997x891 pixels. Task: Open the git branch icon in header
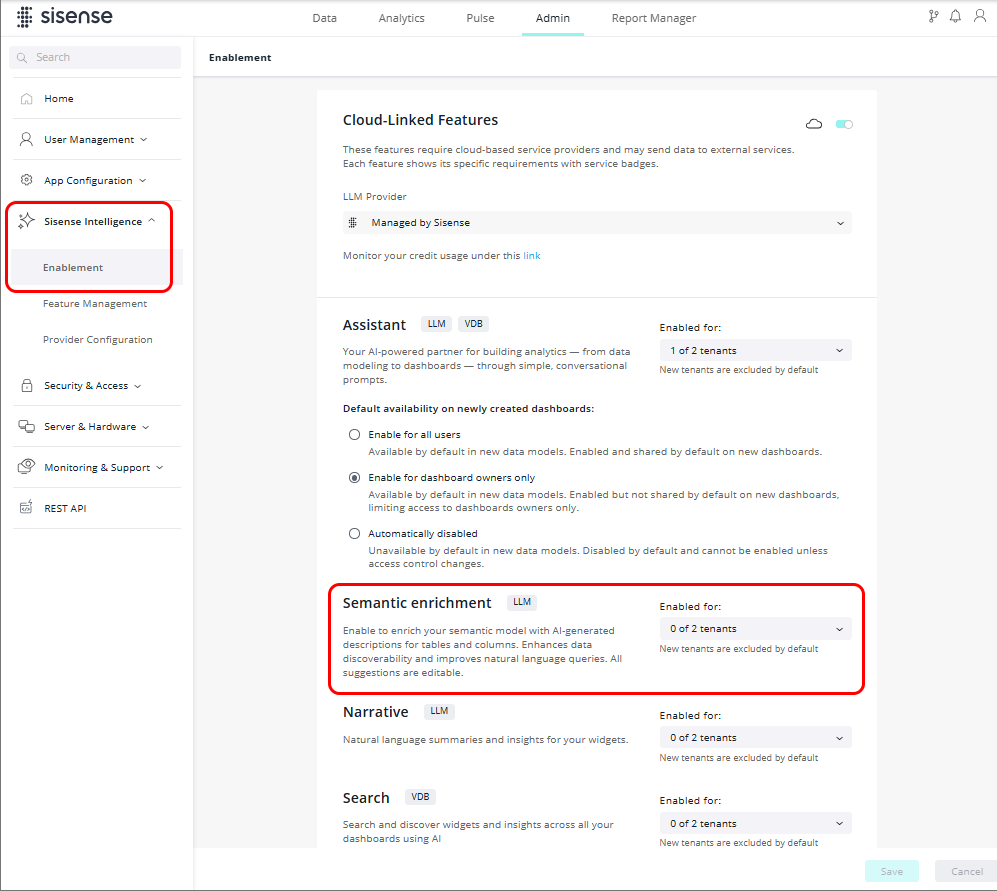[x=933, y=17]
